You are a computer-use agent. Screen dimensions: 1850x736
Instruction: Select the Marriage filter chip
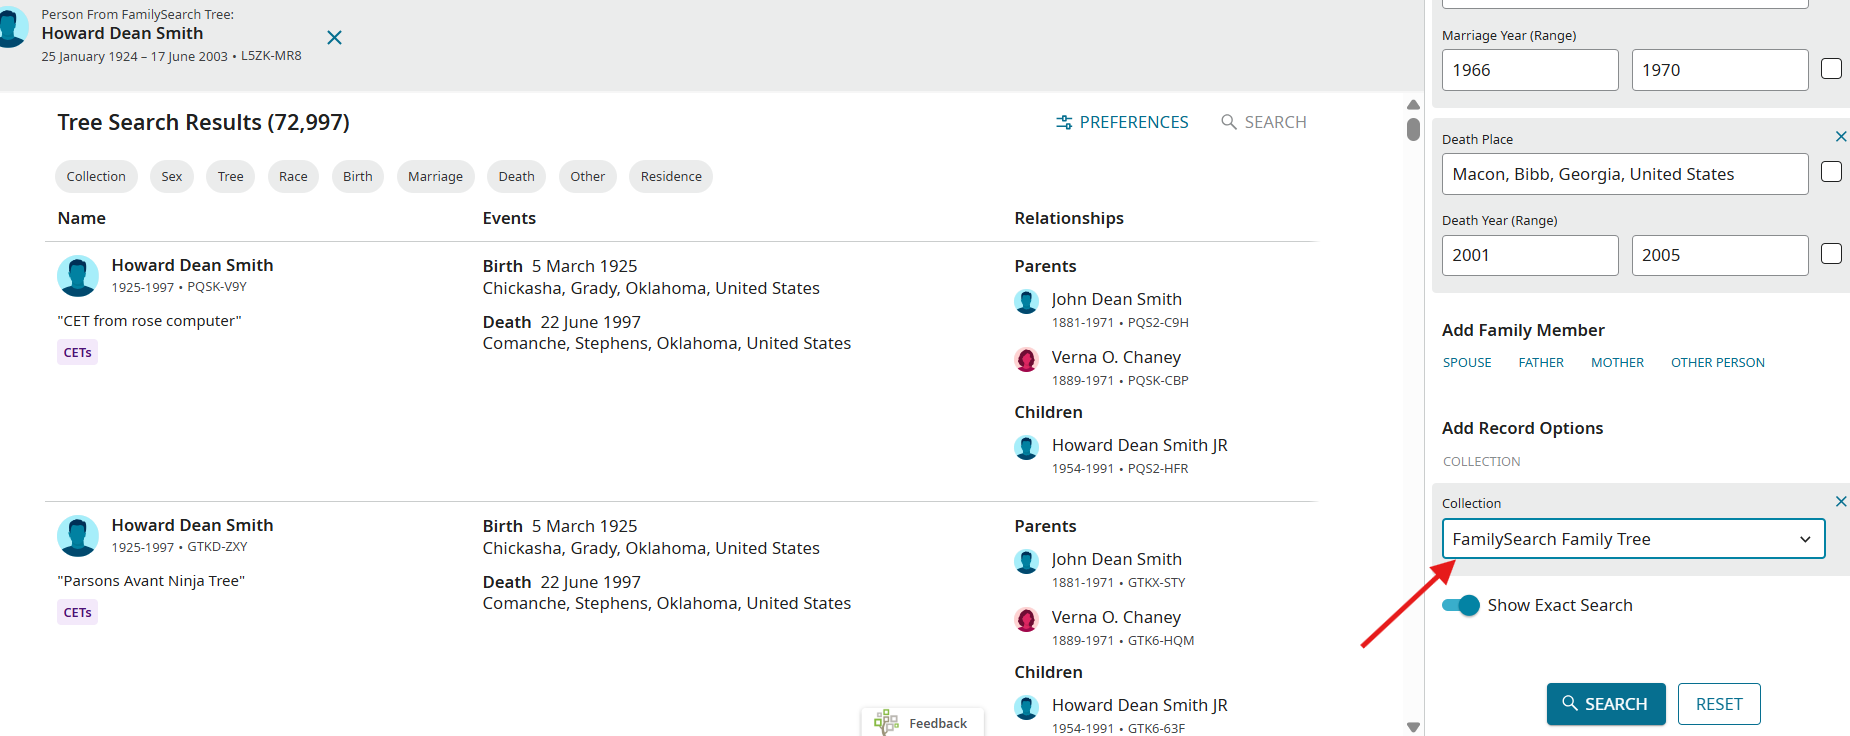click(x=435, y=177)
